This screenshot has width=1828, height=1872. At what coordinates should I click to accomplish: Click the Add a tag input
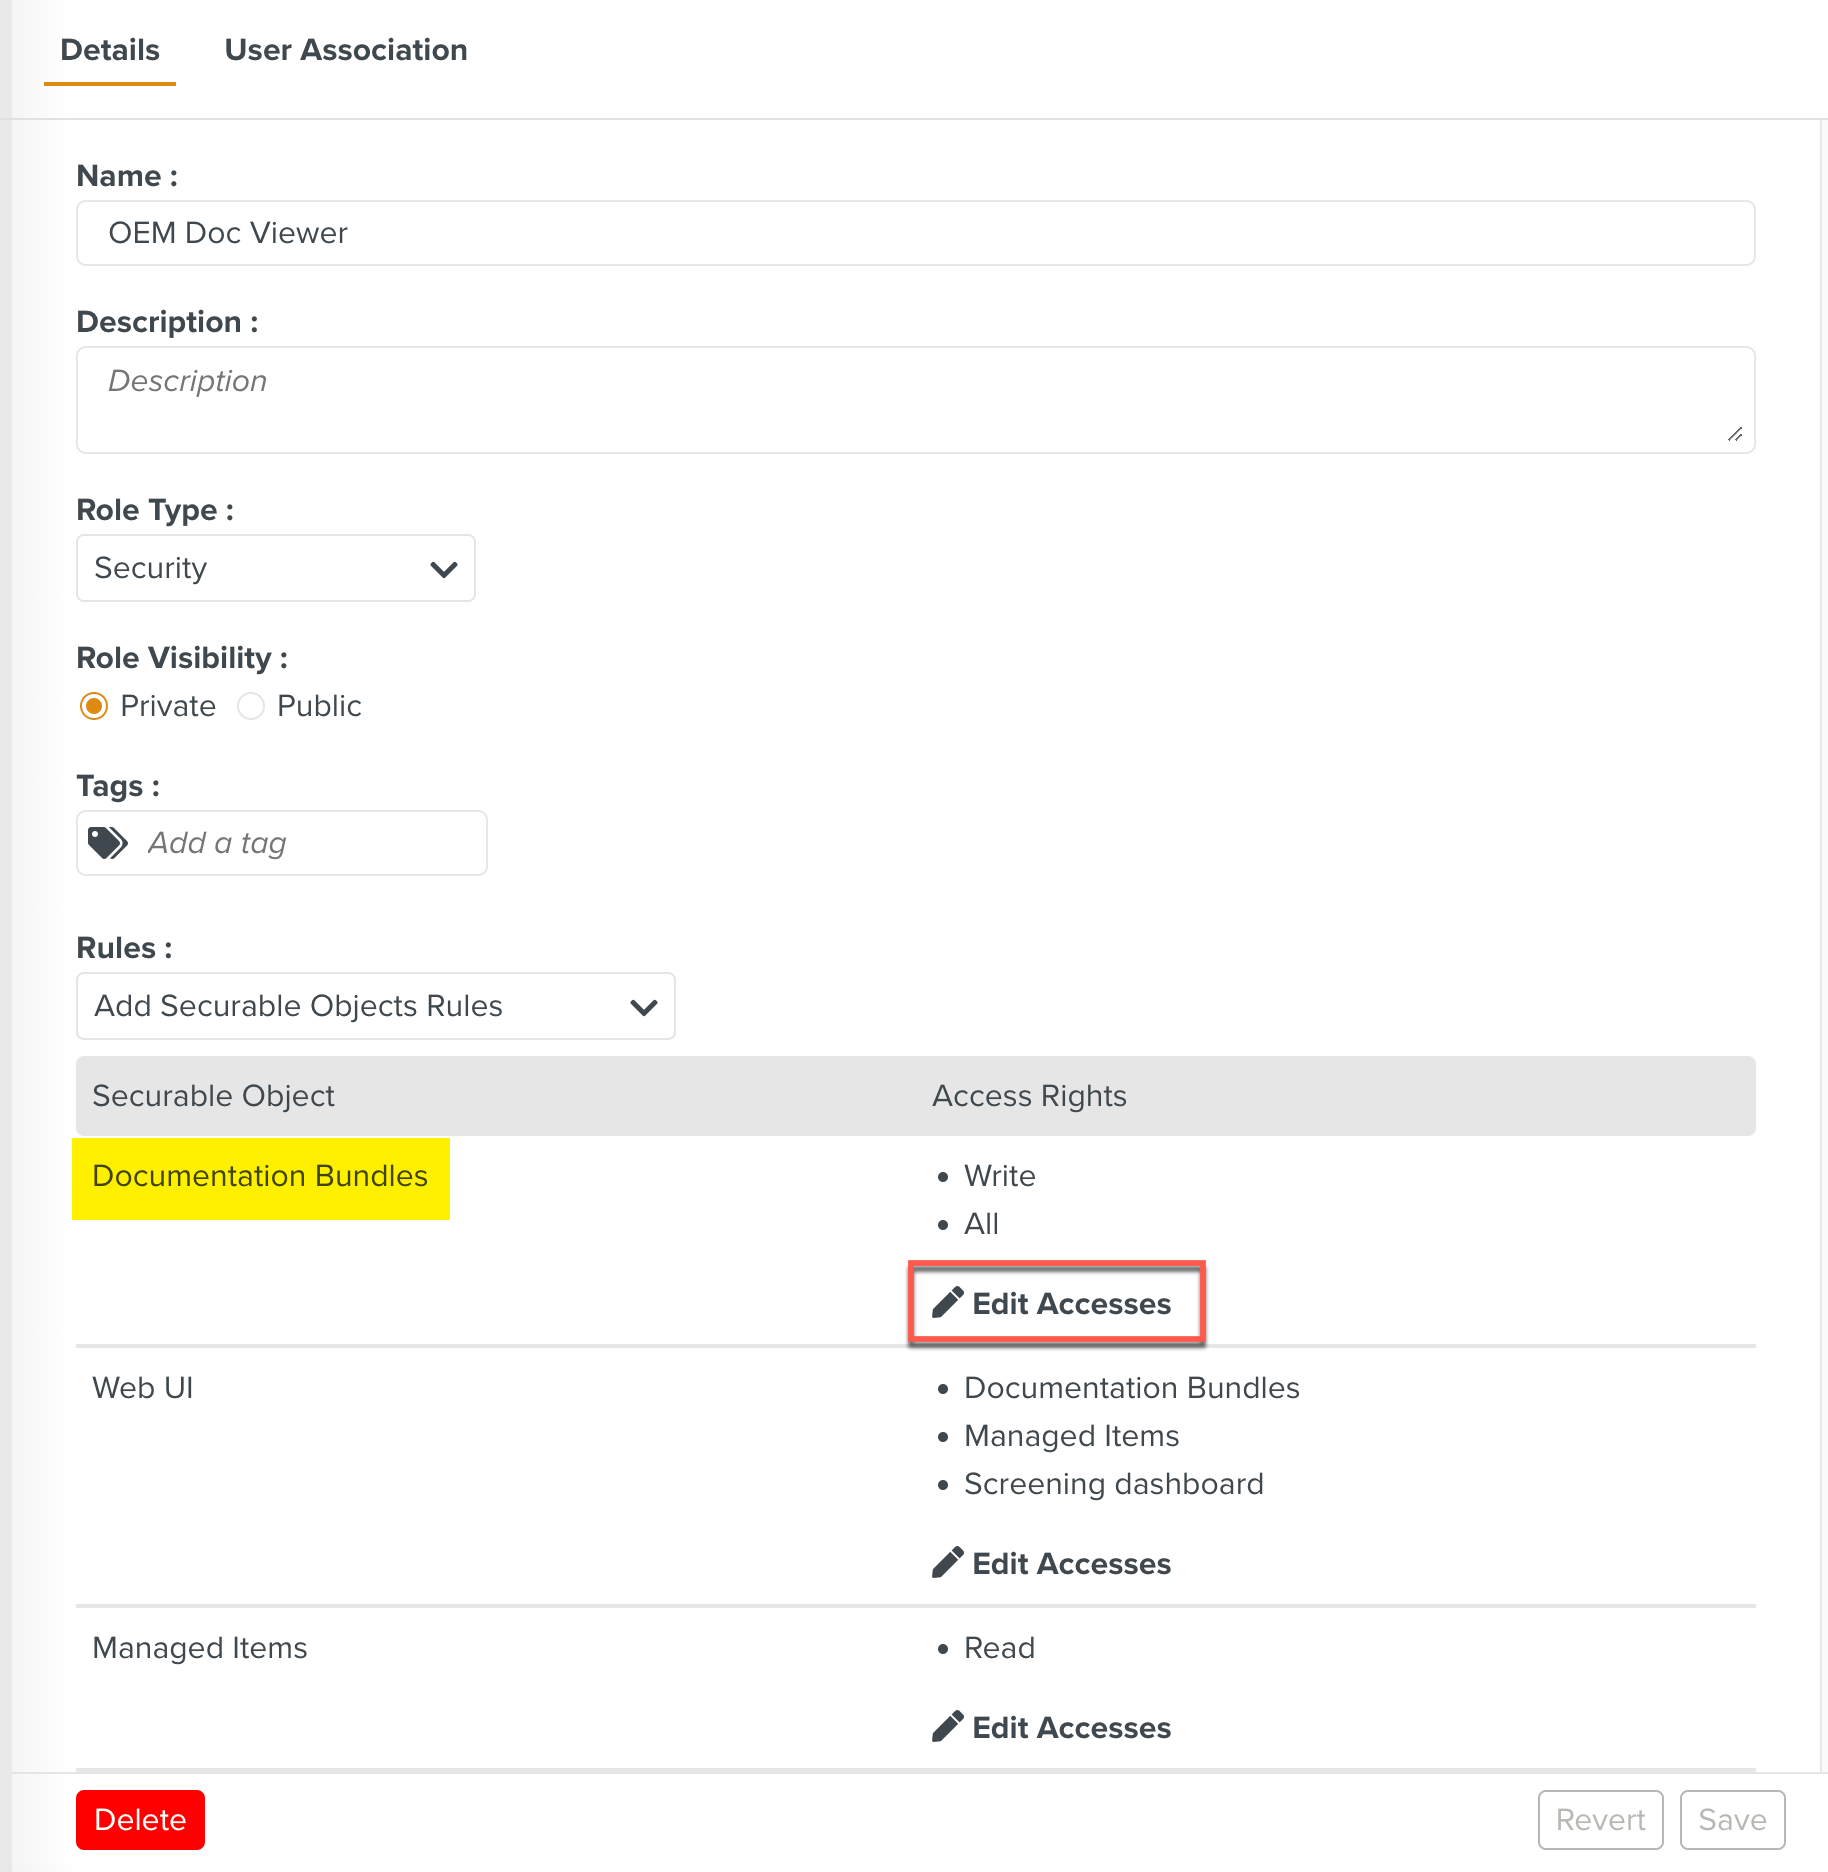310,843
